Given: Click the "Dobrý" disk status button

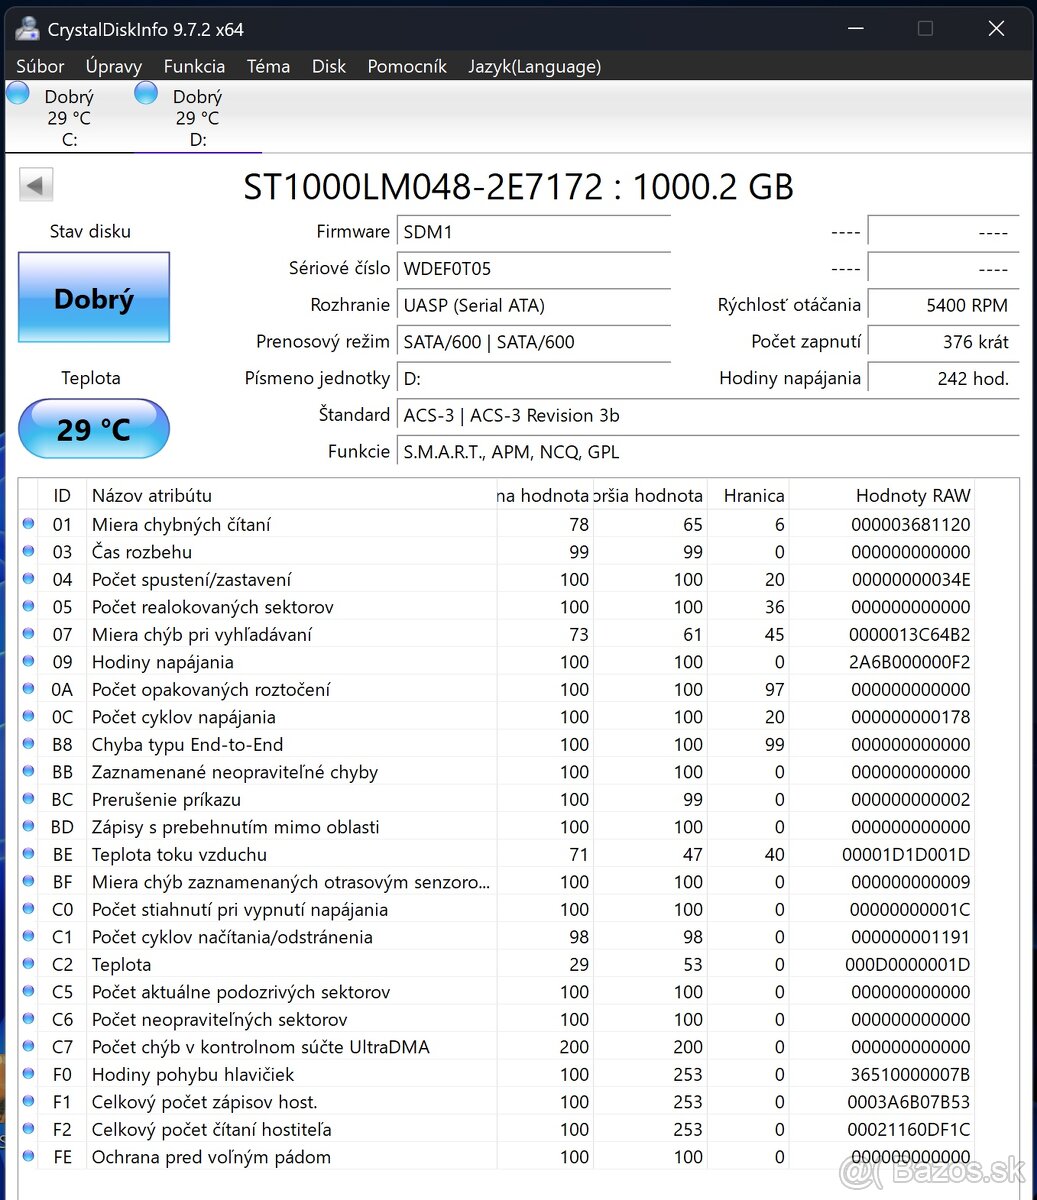Looking at the screenshot, I should coord(93,298).
